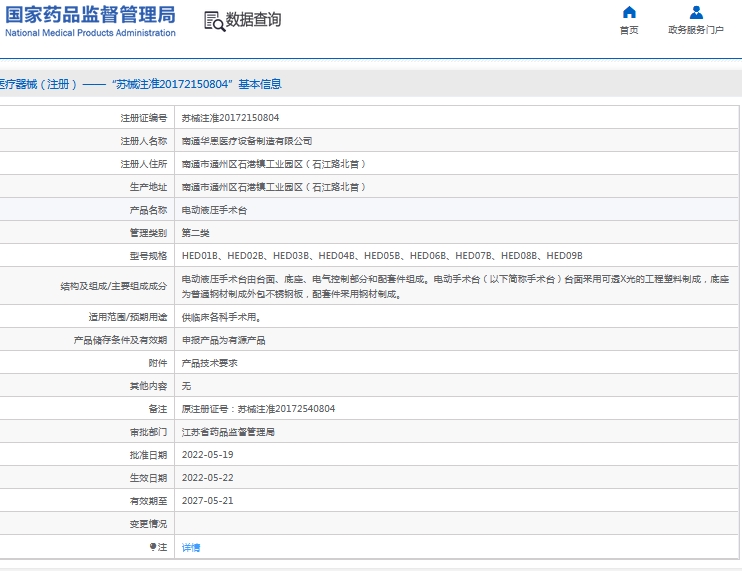This screenshot has height=571, width=742.
Task: Click the 生效日期 label
Action: tap(148, 478)
